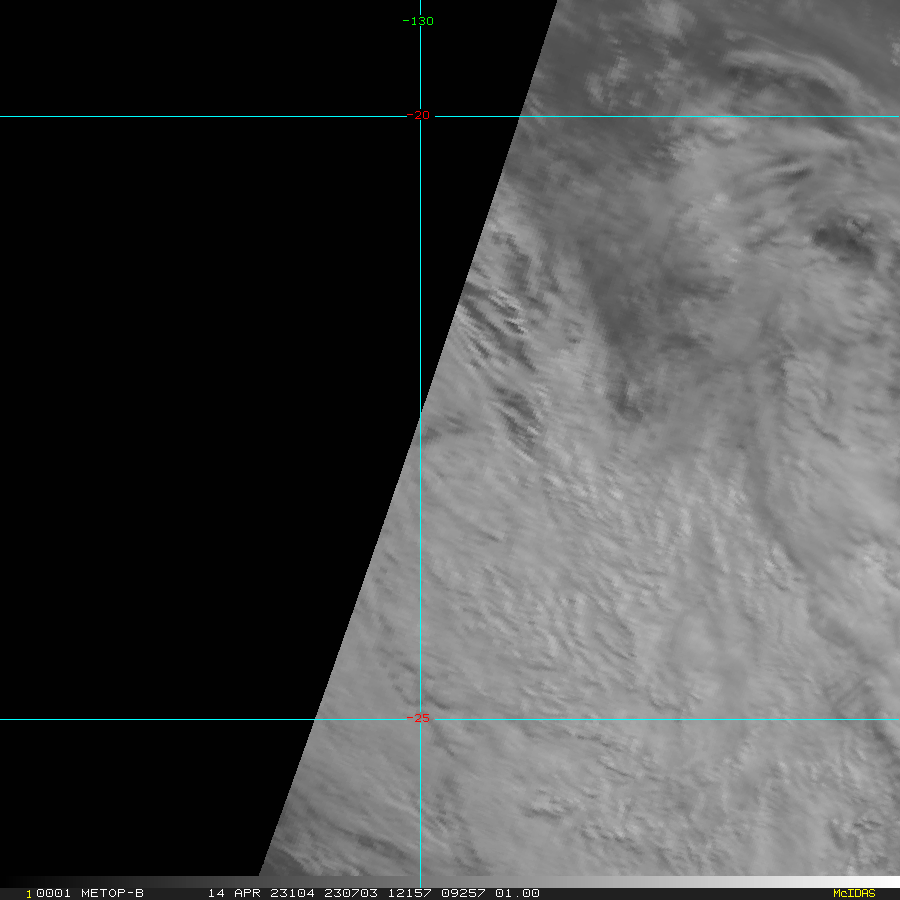
Task: Click where -130 line crosses -25 line
Action: [420, 718]
